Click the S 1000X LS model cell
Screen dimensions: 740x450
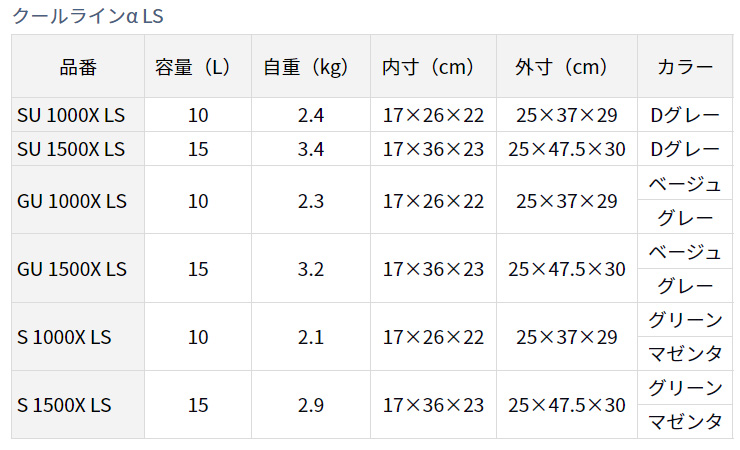coord(78,337)
